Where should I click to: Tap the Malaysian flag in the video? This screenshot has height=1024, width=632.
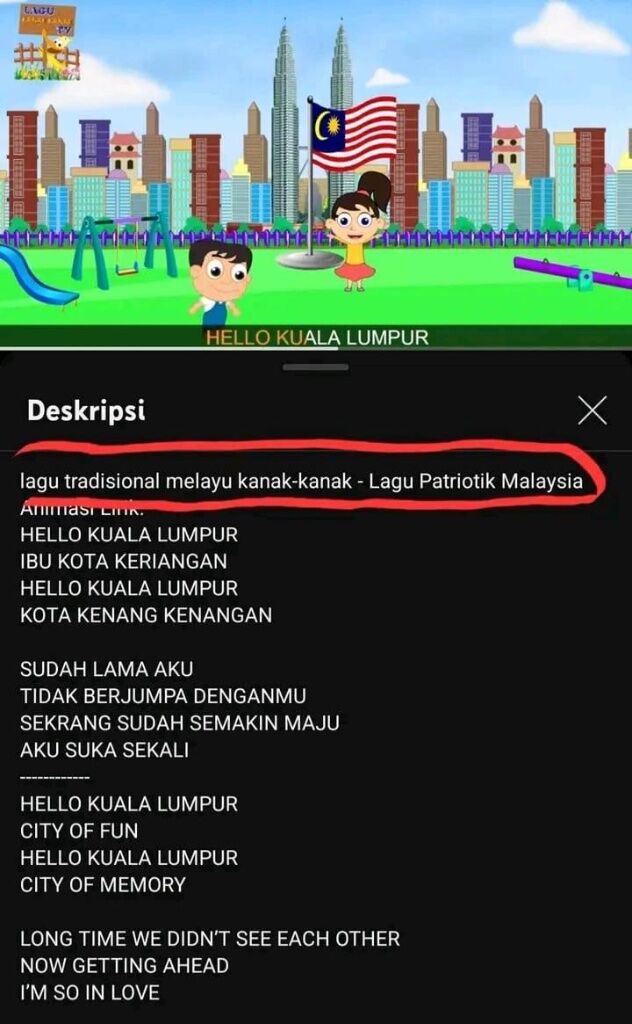(x=354, y=134)
